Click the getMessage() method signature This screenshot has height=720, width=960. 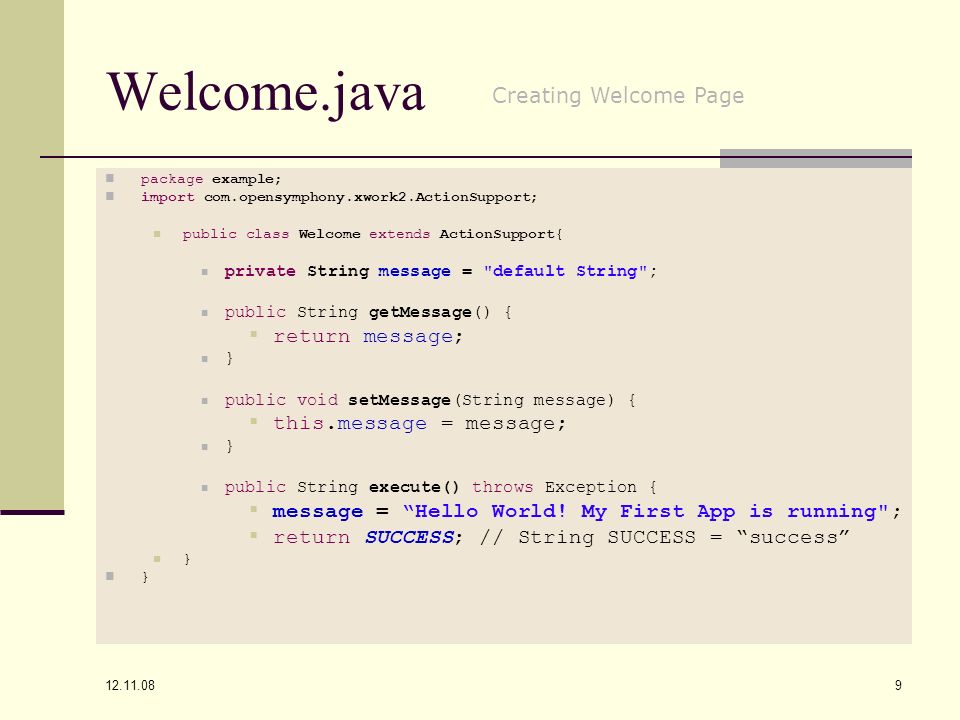coord(368,312)
